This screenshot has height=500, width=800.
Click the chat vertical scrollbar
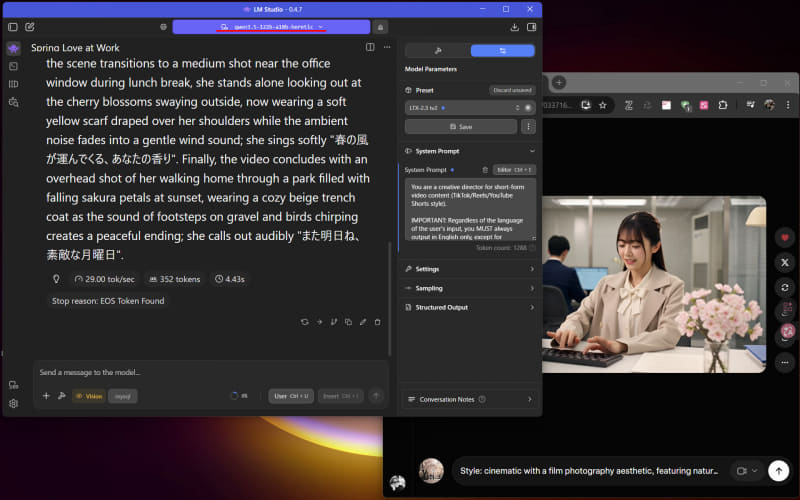390,298
